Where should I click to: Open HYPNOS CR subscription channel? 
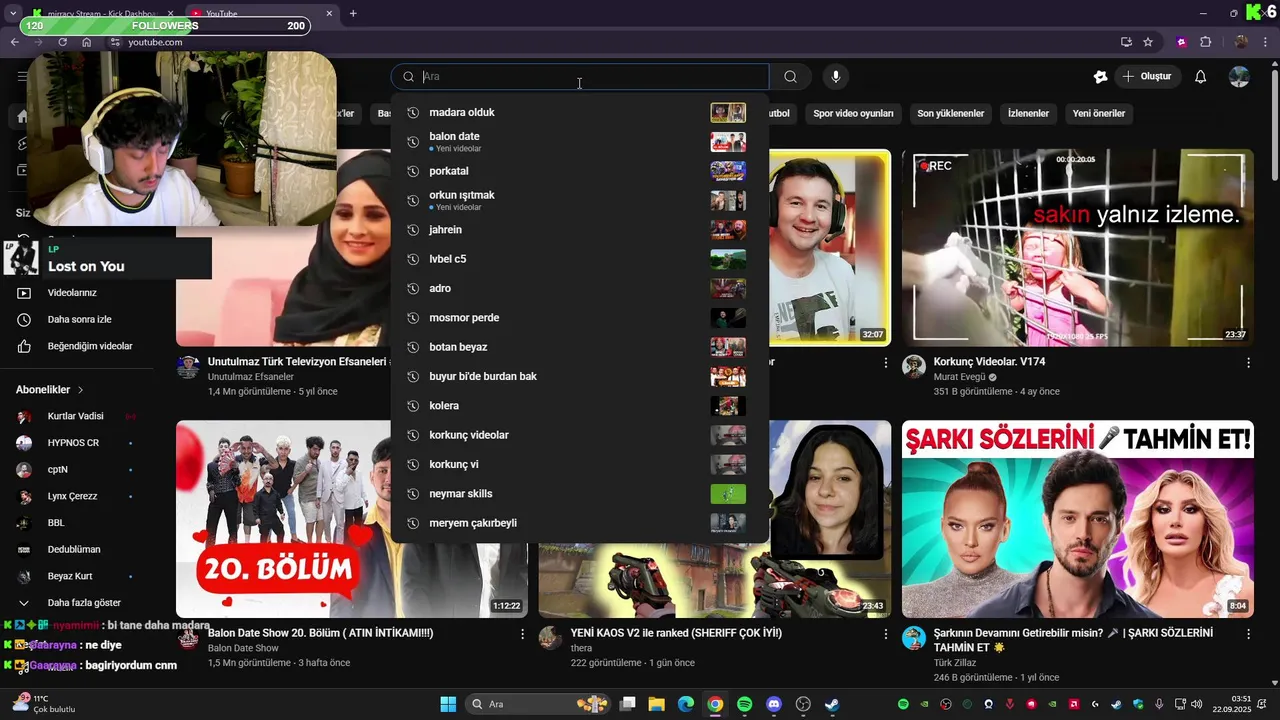pos(73,443)
